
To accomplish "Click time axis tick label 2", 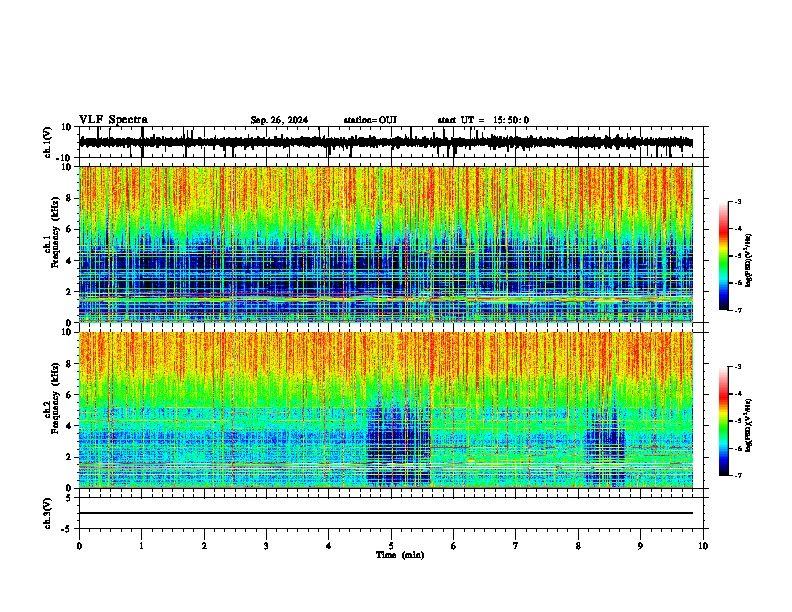I will [x=204, y=546].
